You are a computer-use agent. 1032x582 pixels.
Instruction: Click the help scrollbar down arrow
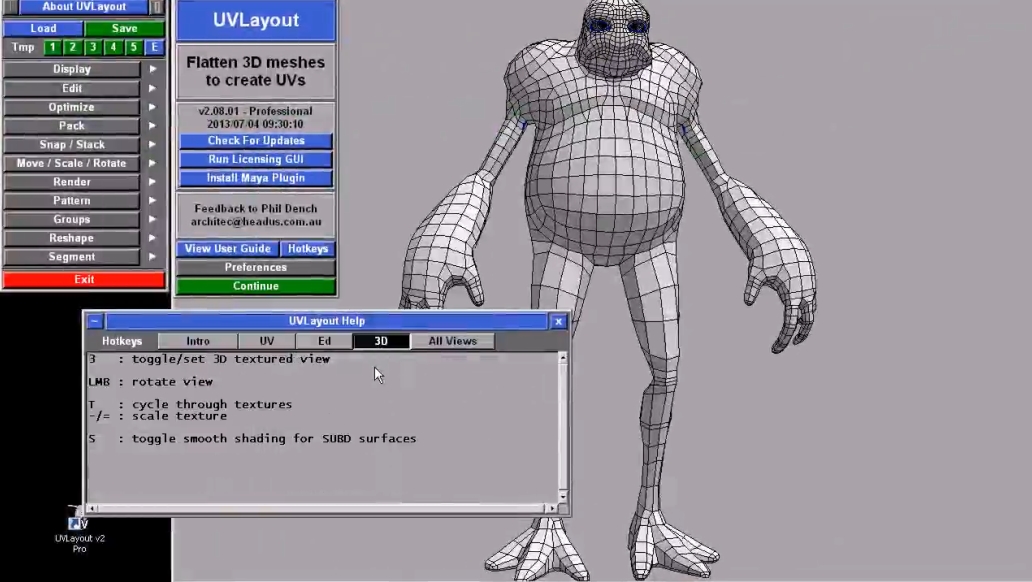563,496
